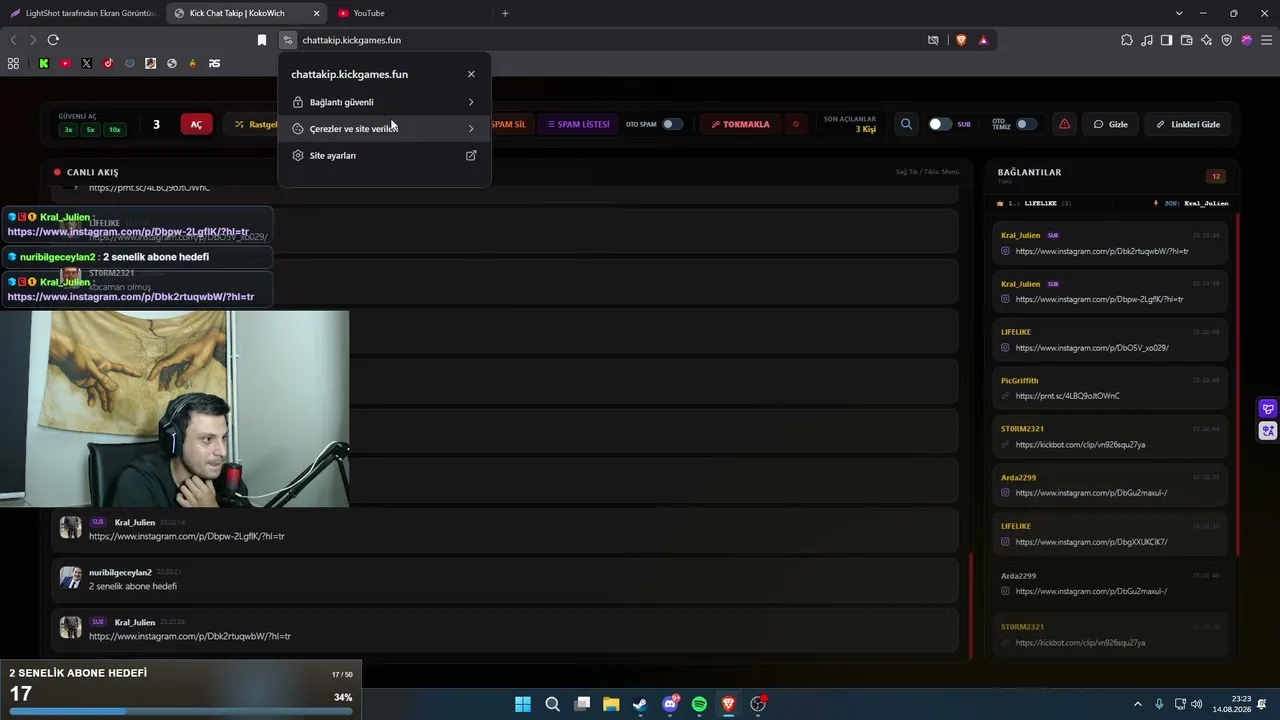Image resolution: width=1280 pixels, height=720 pixels.
Task: Expand Bağlantı güvenli connection details
Action: [384, 102]
